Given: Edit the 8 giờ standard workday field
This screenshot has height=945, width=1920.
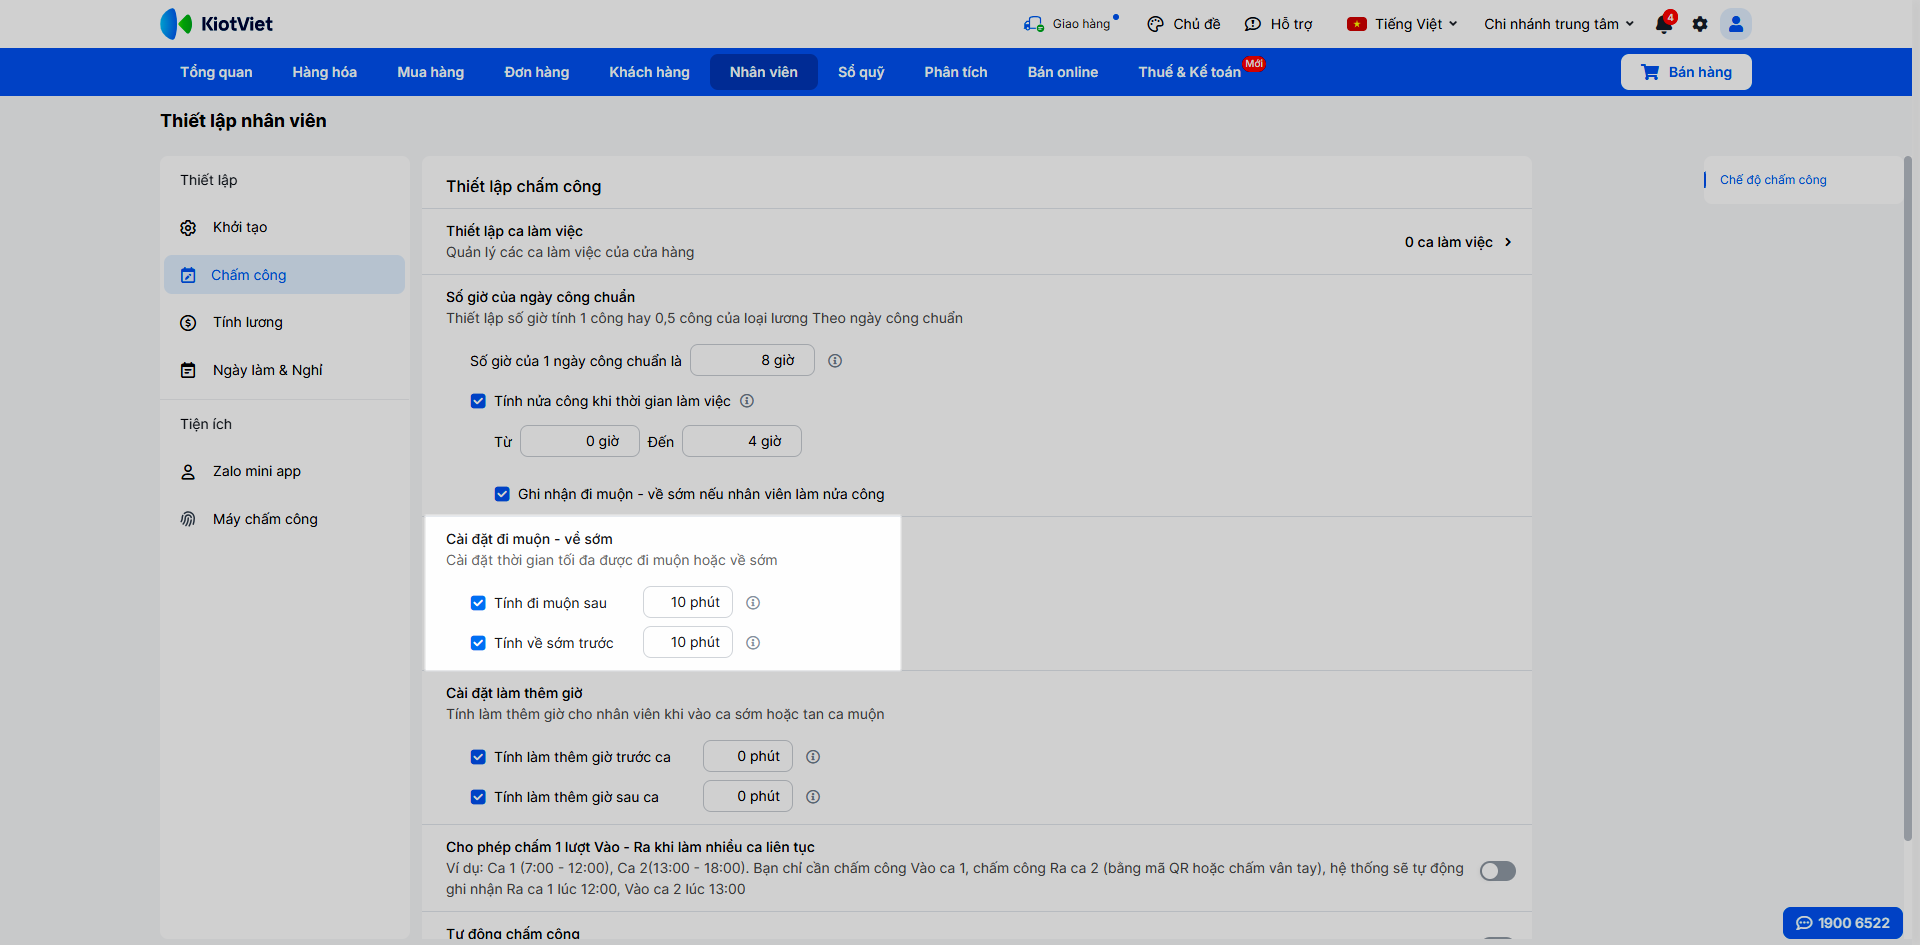Looking at the screenshot, I should click(x=752, y=361).
